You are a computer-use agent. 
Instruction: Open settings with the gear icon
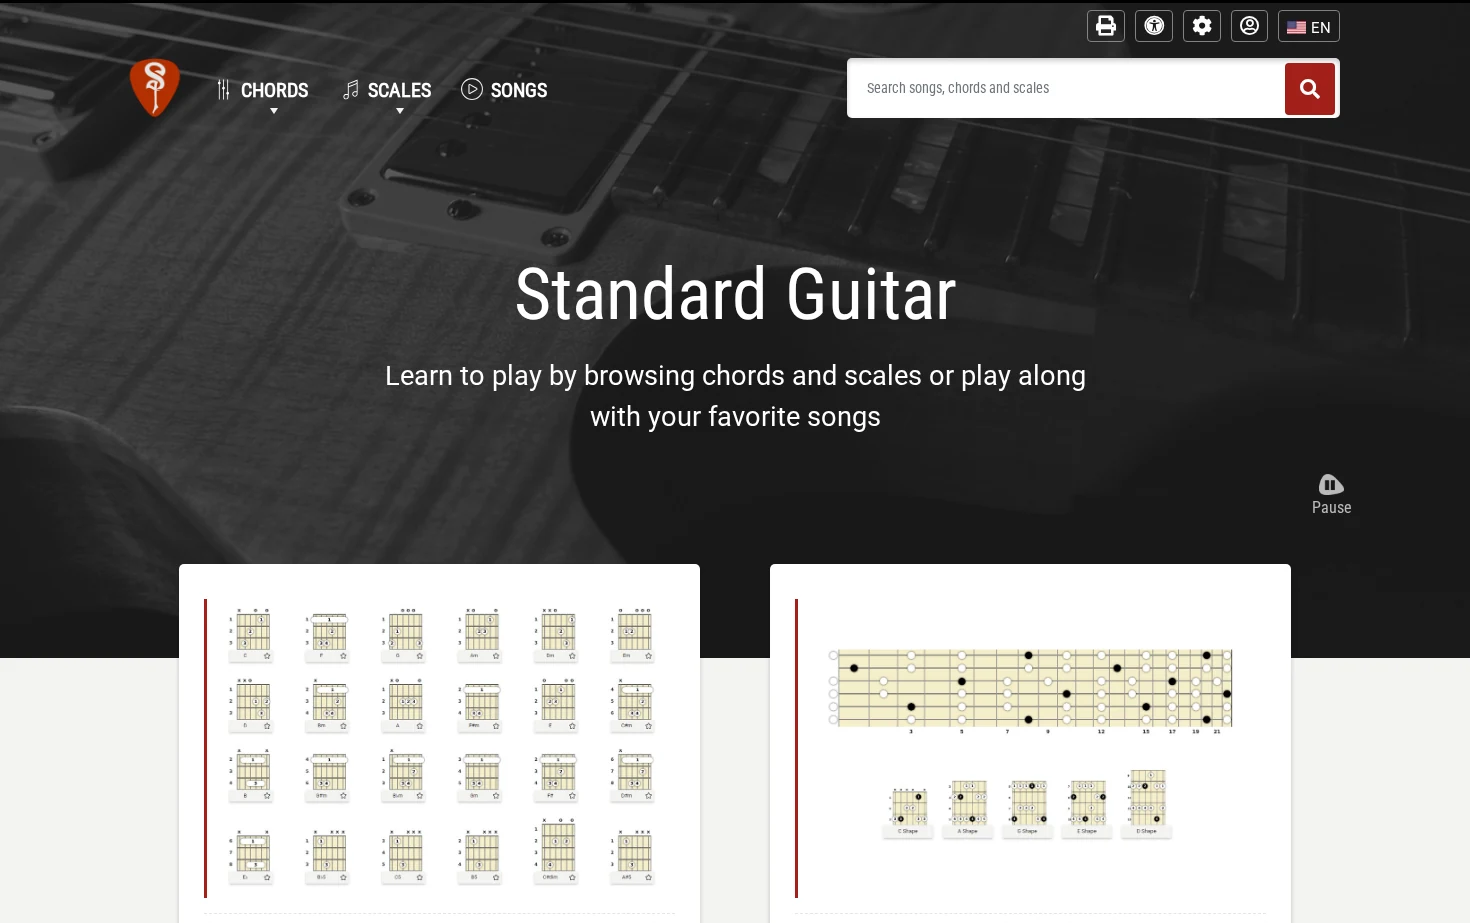pos(1202,26)
